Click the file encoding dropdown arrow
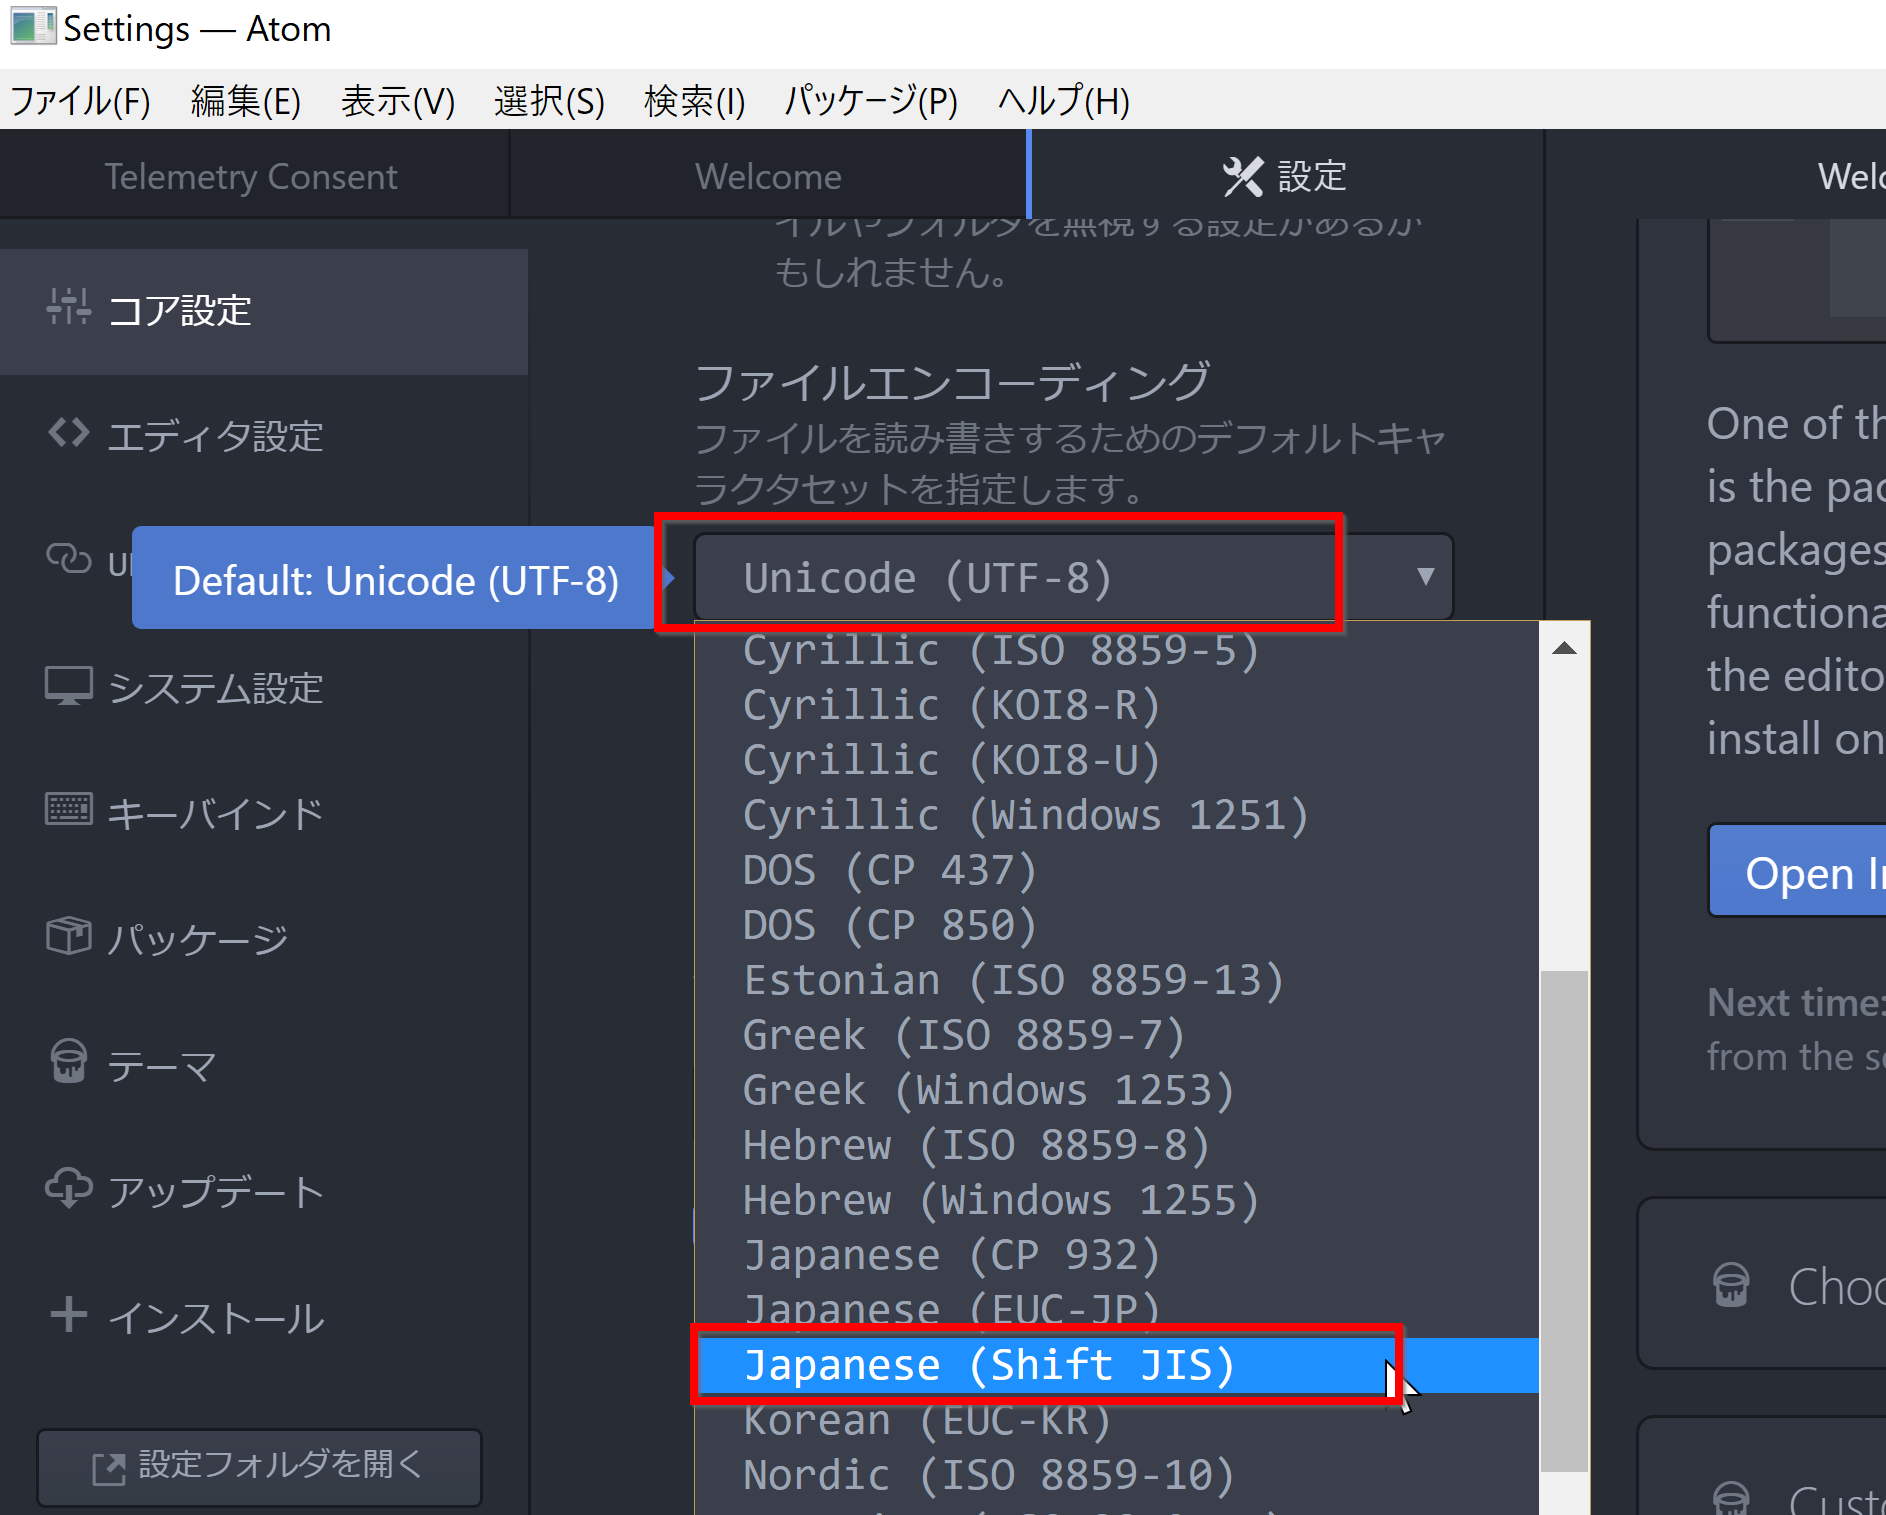The image size is (1886, 1515). (1425, 576)
